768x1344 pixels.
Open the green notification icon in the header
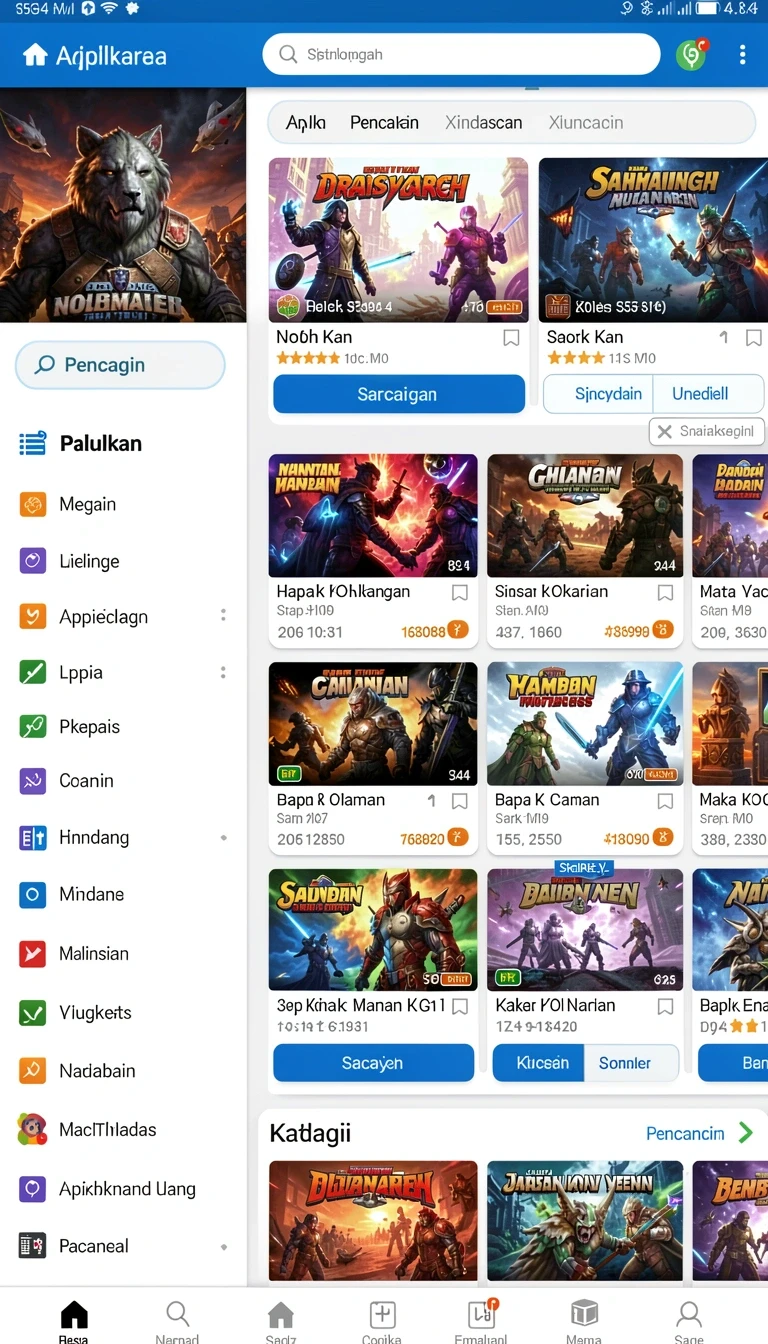pos(691,54)
